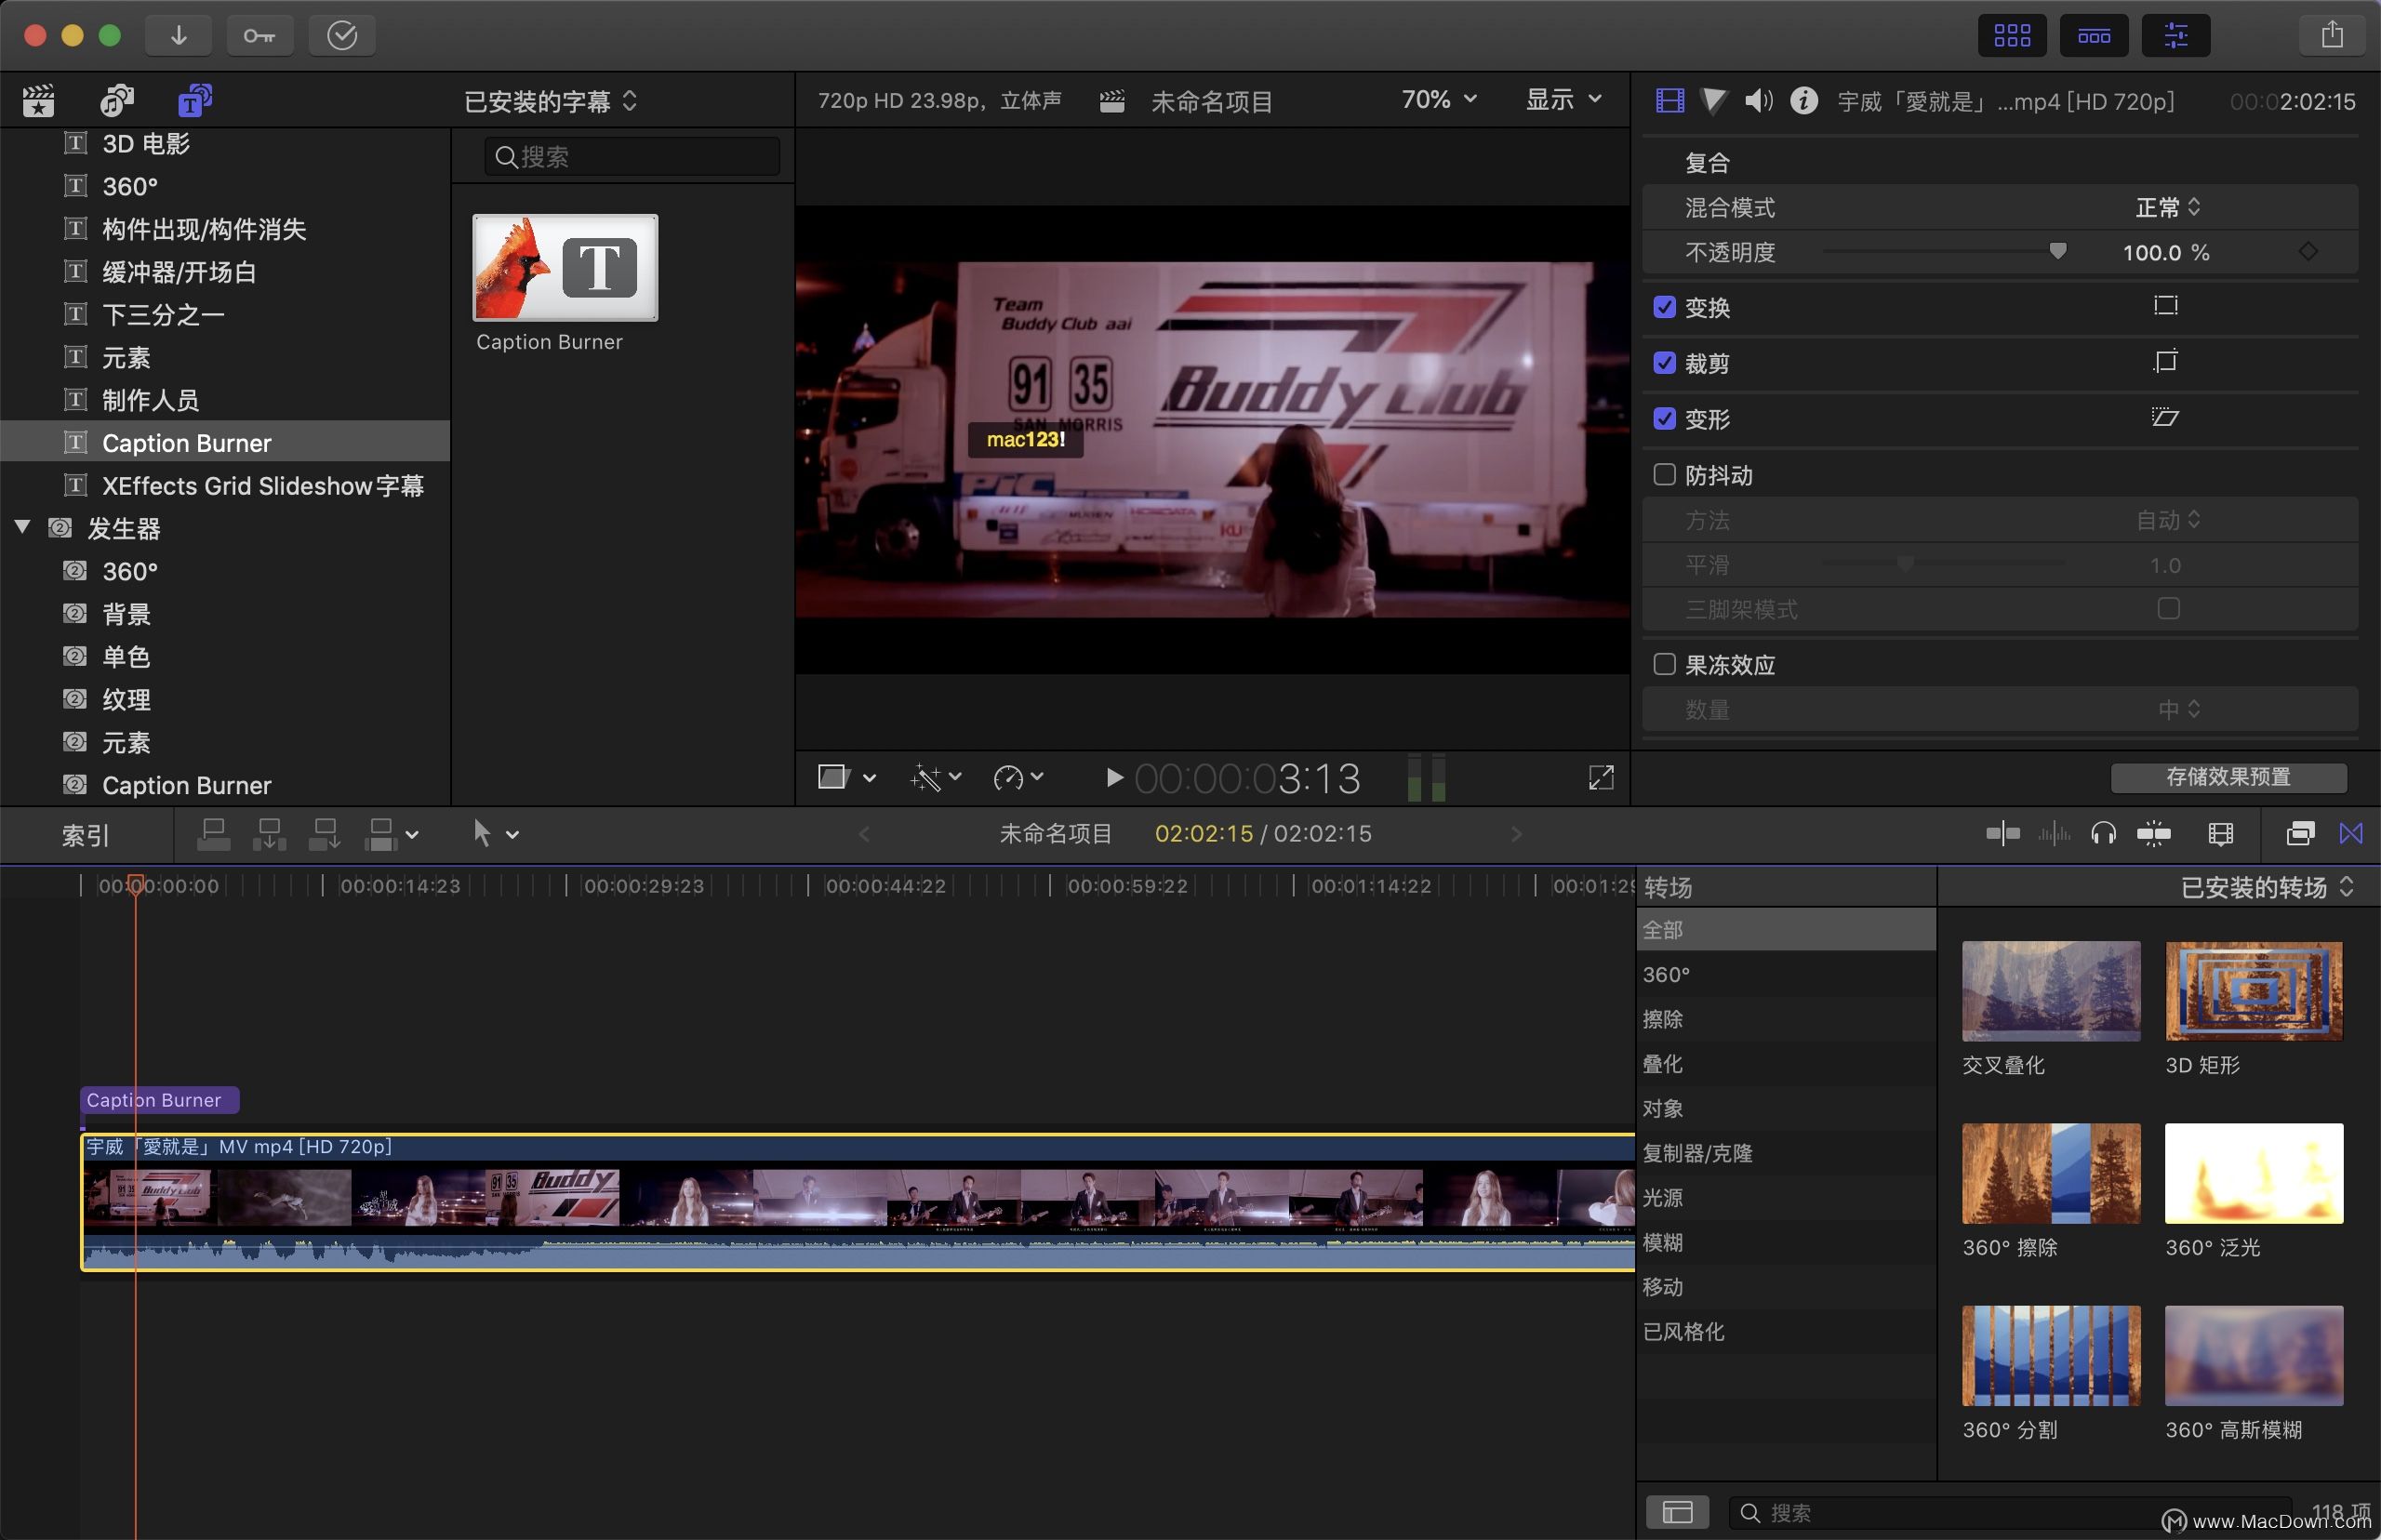Viewport: 2381px width, 1540px height.
Task: Select 下三分之一 titles category
Action: pyautogui.click(x=163, y=315)
